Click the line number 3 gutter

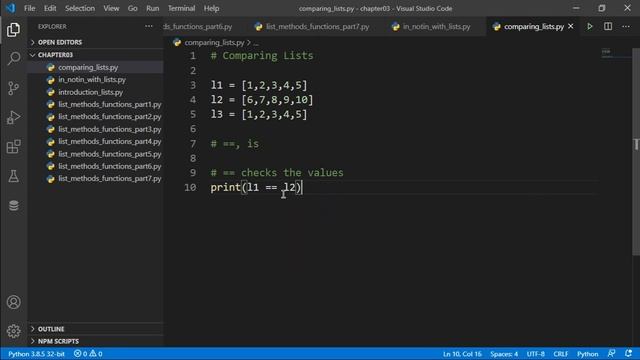(x=193, y=85)
